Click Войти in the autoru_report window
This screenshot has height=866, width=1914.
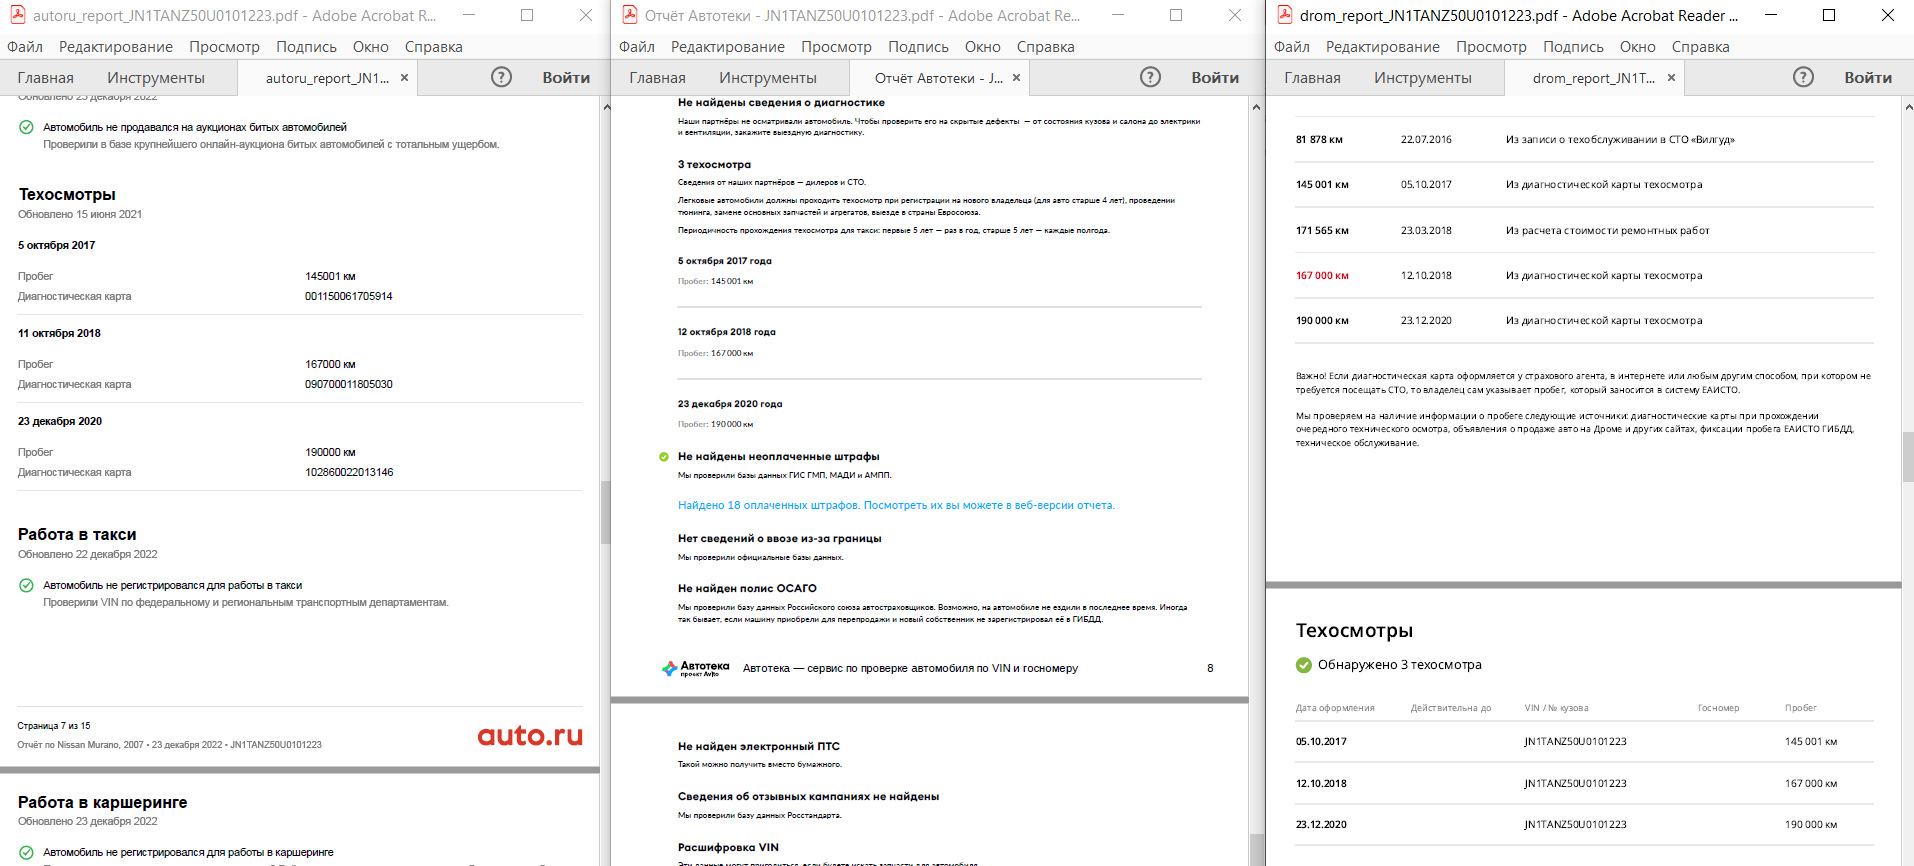[566, 78]
